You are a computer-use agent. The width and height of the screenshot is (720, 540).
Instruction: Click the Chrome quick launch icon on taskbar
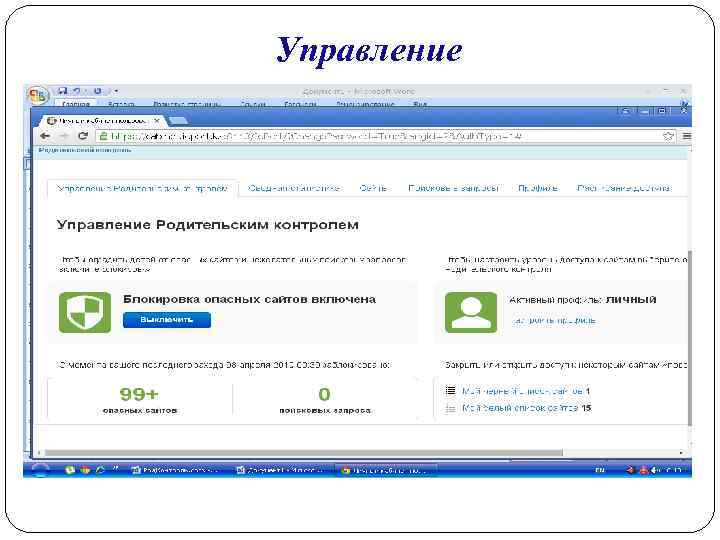coord(85,470)
